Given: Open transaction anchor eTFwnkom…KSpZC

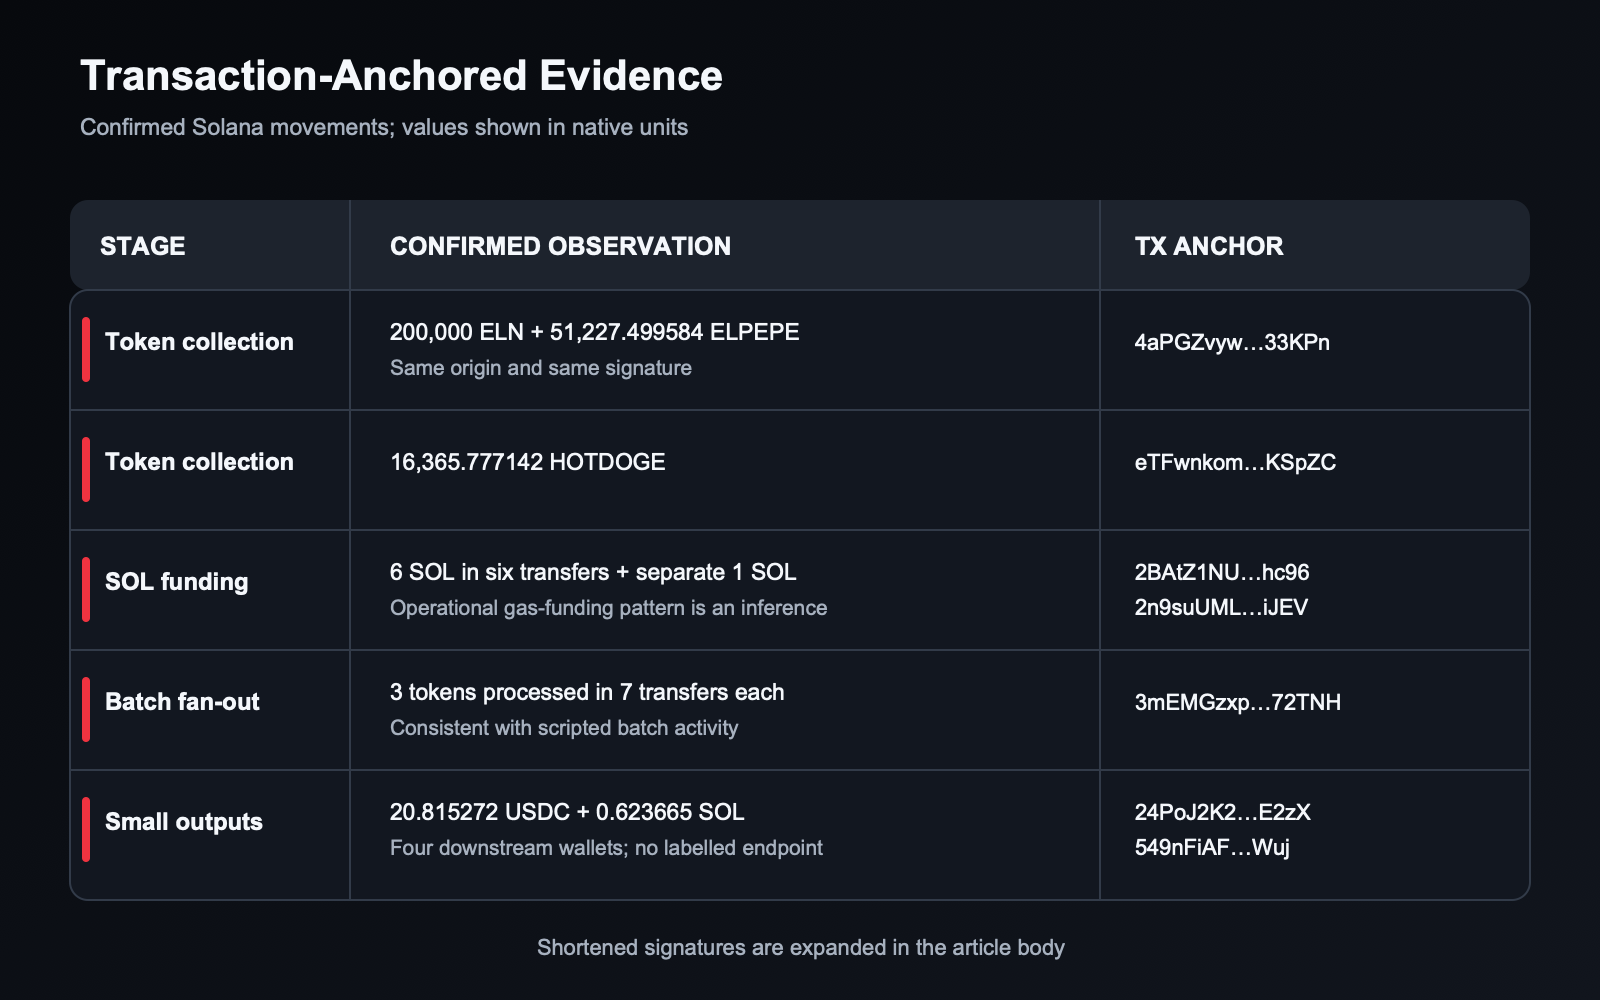Looking at the screenshot, I should coord(1235,462).
